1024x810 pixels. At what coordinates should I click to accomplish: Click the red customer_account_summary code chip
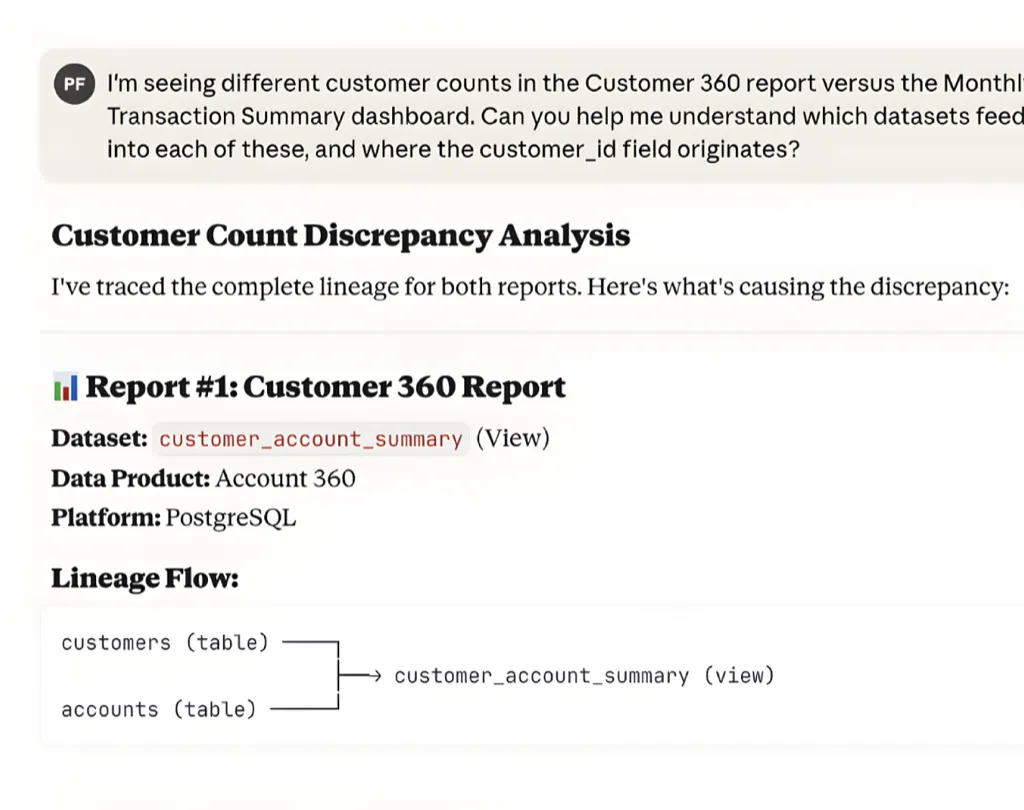[311, 438]
